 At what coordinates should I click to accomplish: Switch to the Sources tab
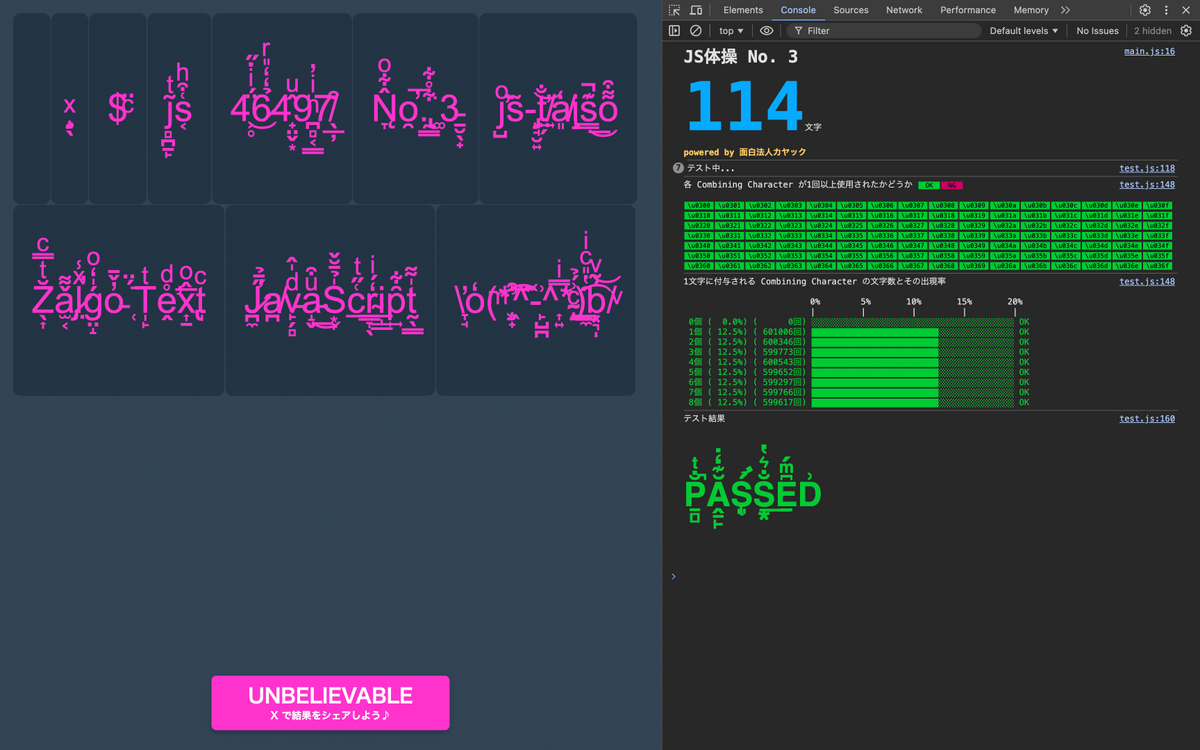pos(851,10)
